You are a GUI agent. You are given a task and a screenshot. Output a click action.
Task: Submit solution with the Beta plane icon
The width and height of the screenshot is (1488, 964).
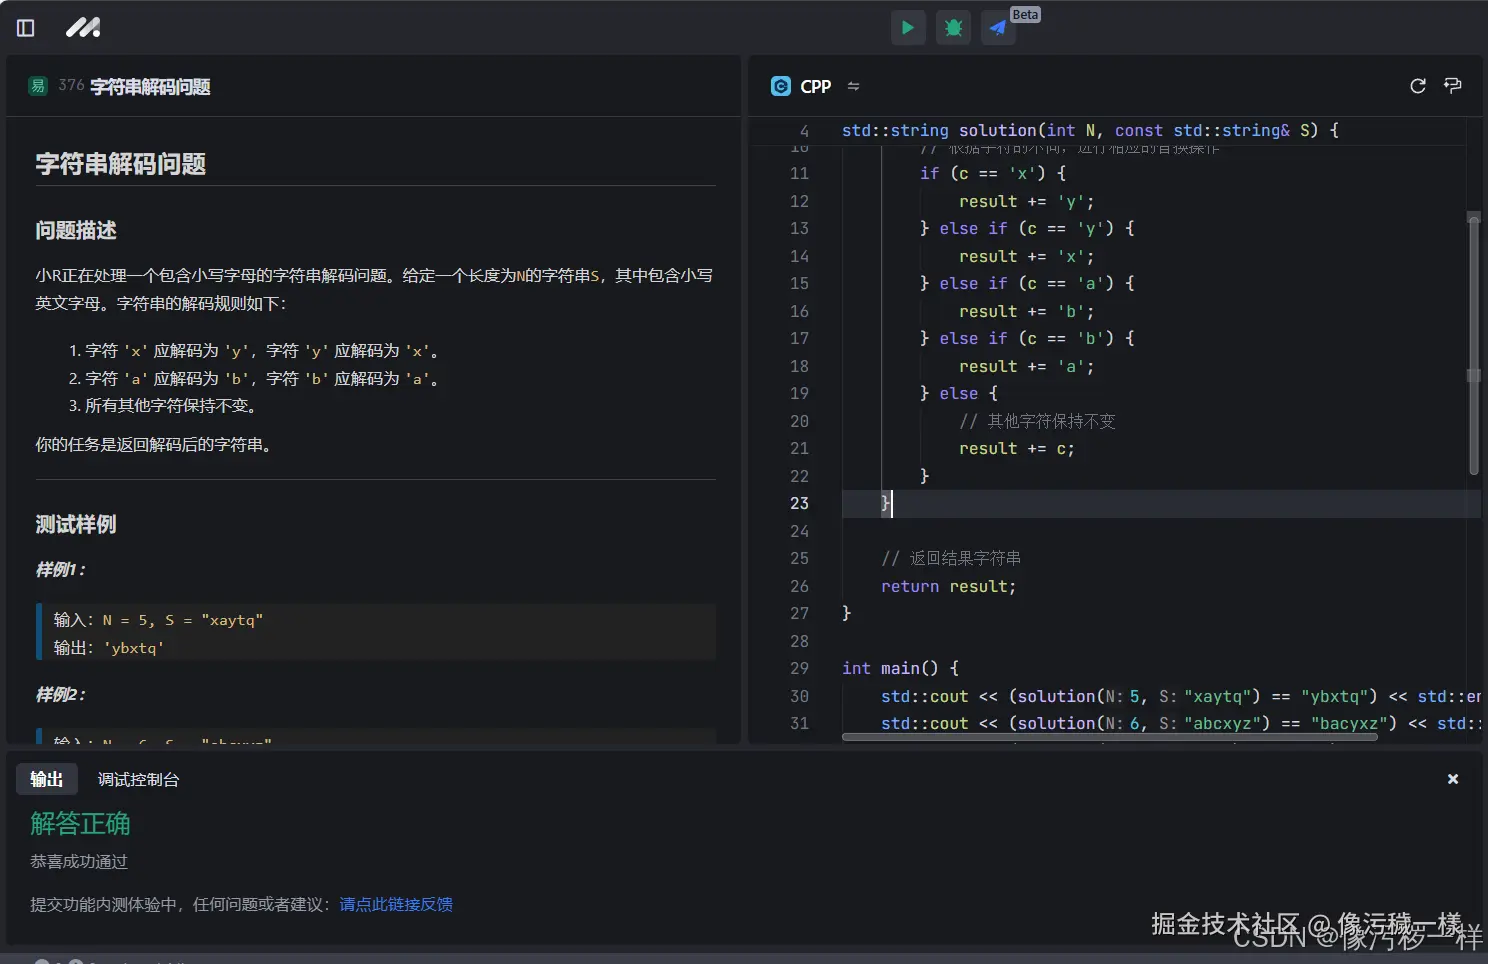[x=998, y=28]
